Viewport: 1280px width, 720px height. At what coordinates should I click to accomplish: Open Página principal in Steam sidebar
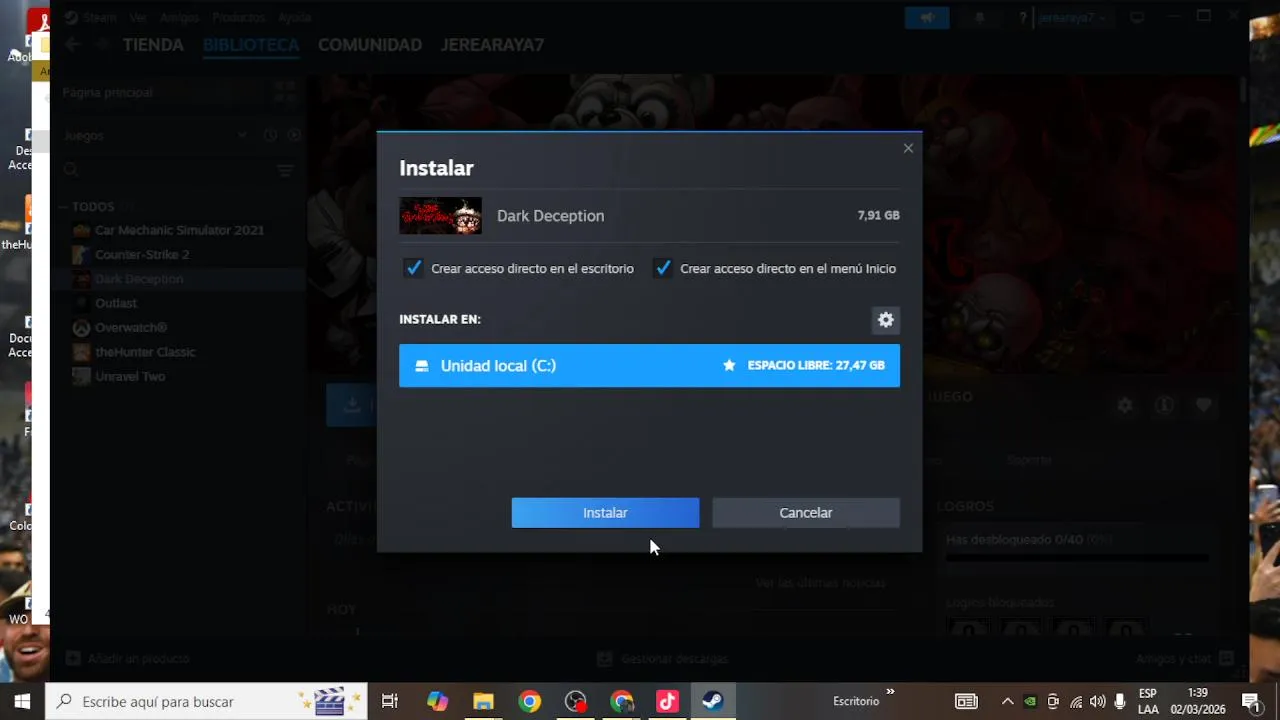[108, 92]
